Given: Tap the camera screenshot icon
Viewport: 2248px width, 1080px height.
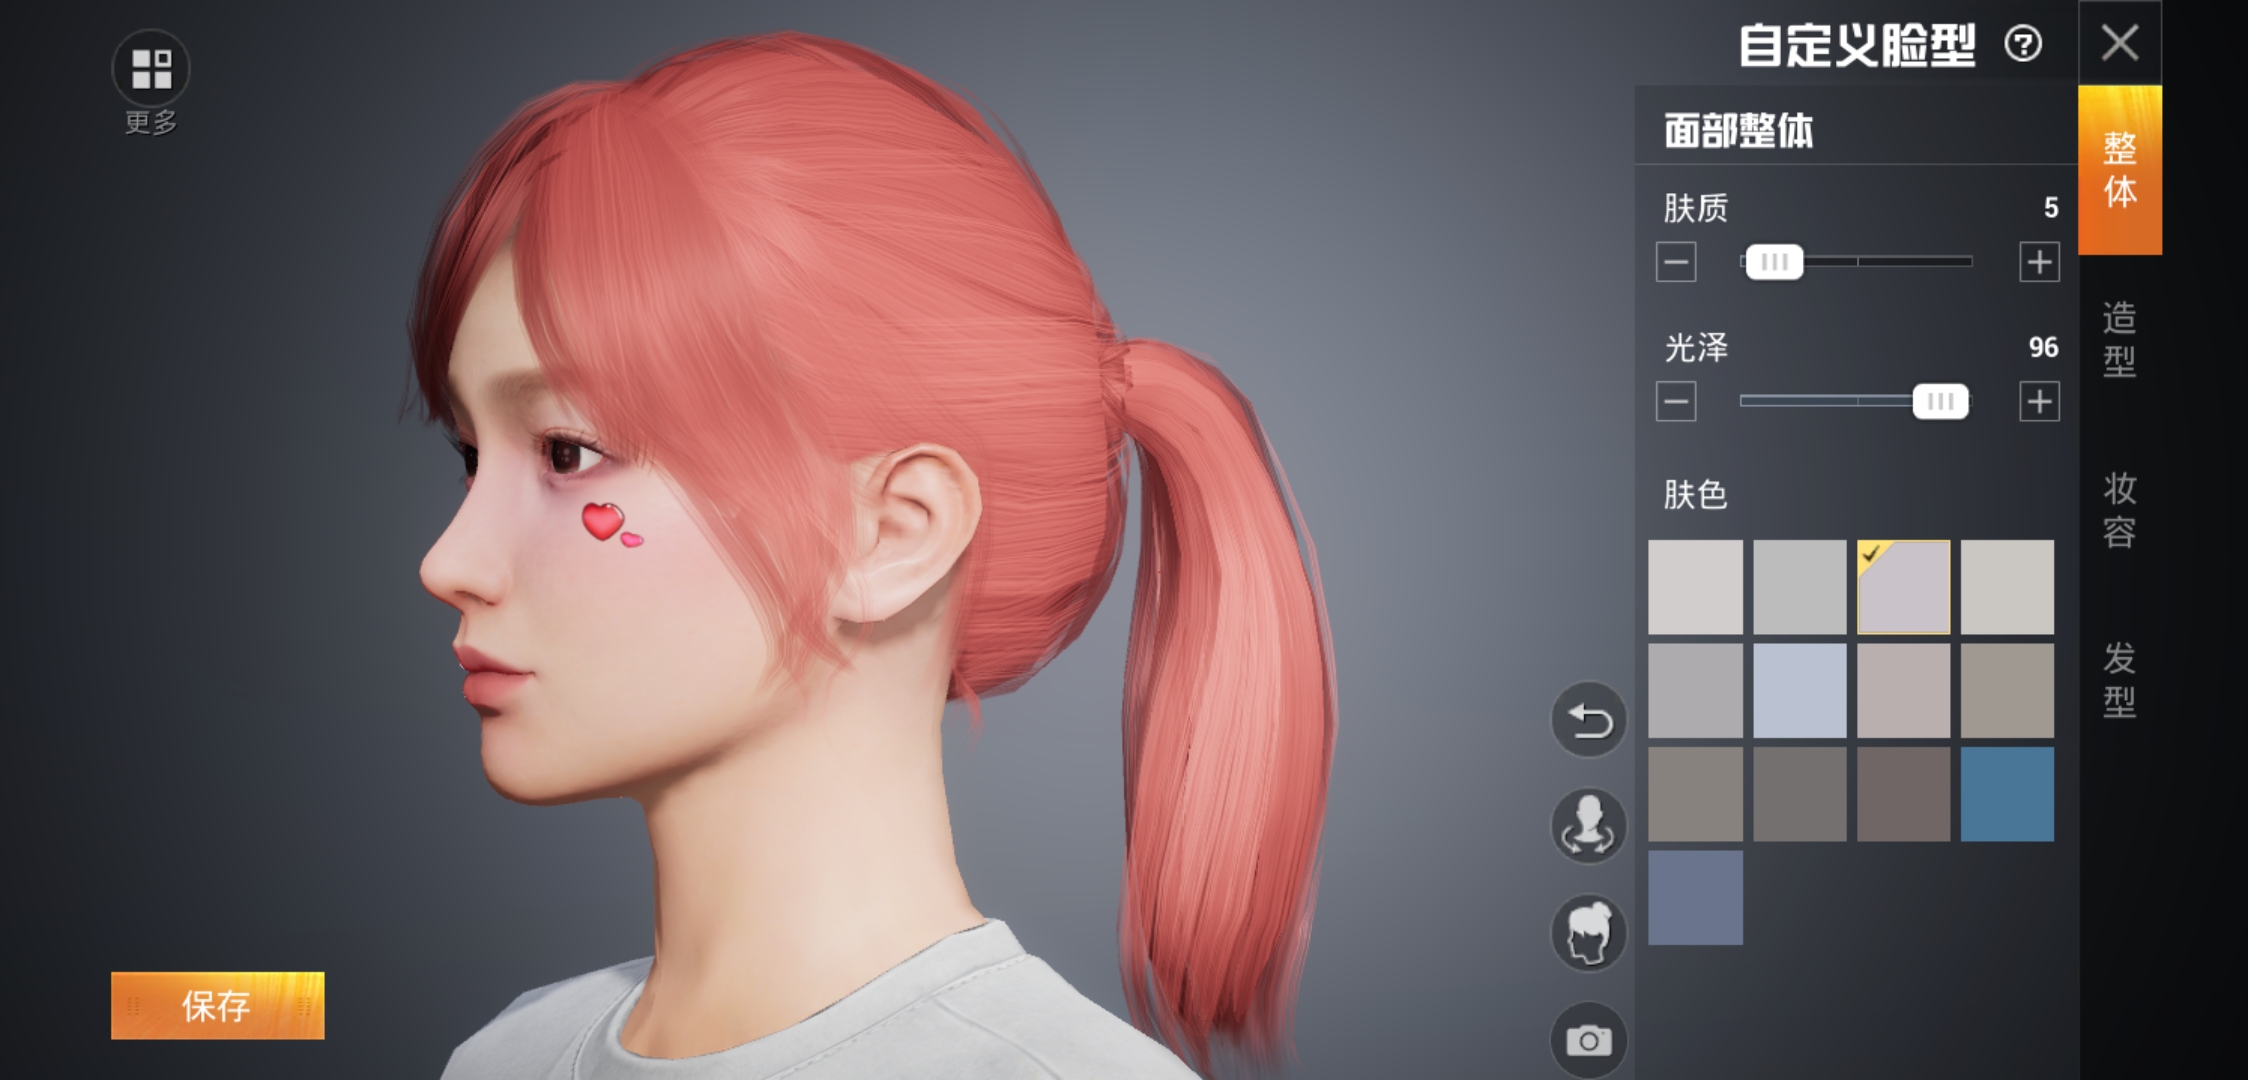Looking at the screenshot, I should pos(1589,1041).
